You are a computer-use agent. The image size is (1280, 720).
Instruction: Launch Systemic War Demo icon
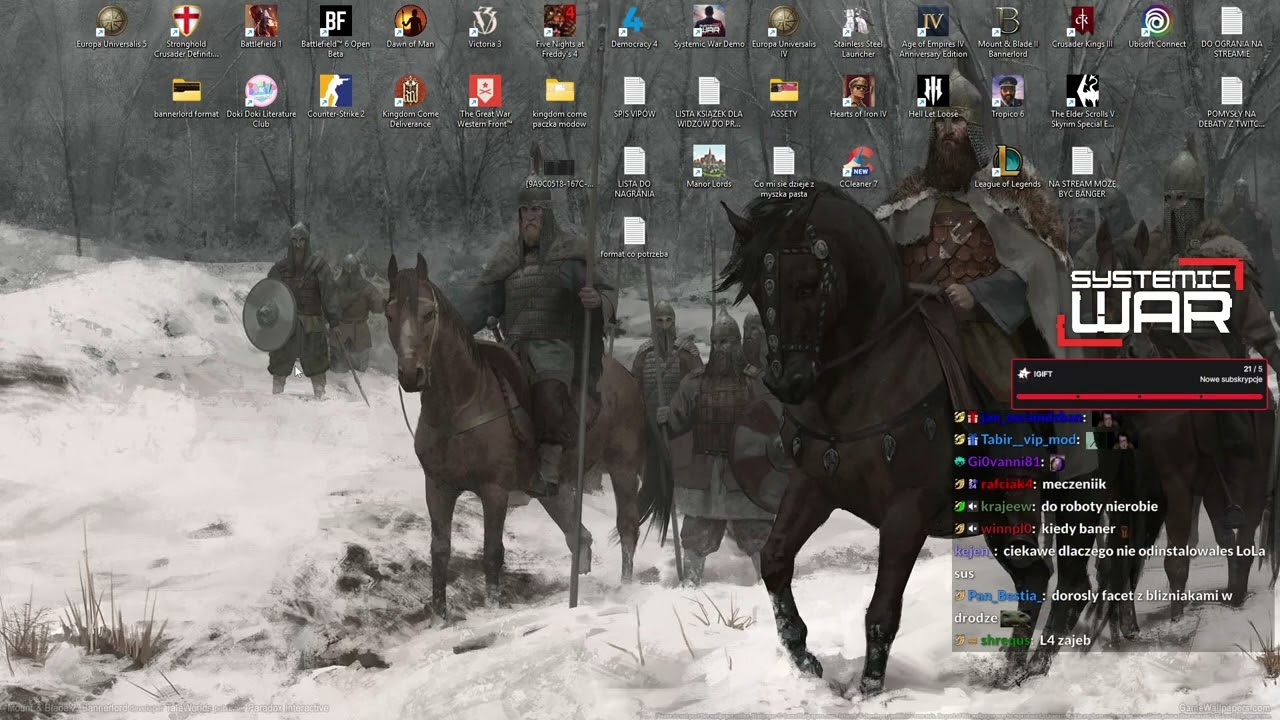(709, 27)
